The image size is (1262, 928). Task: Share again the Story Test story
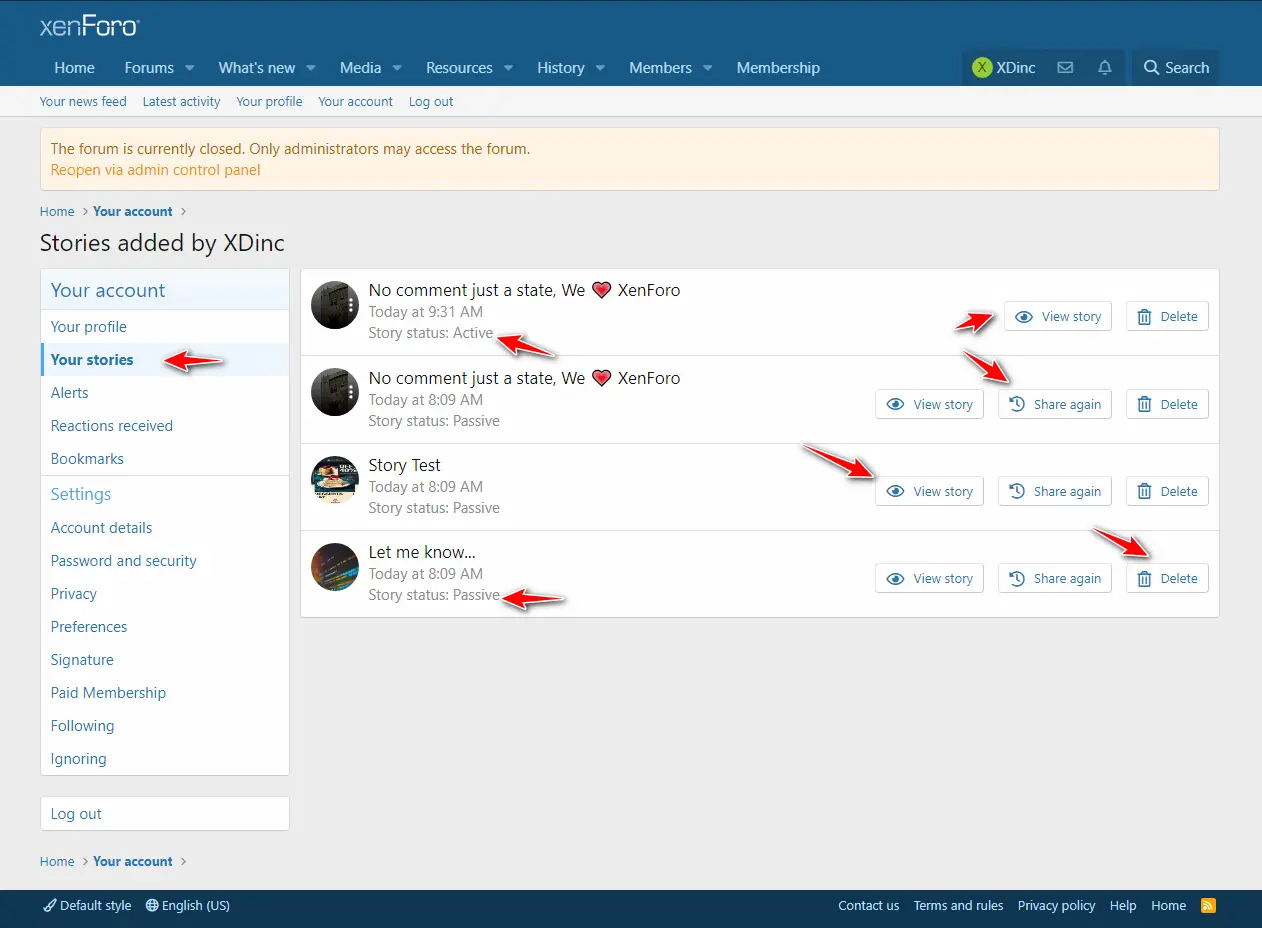click(1054, 492)
